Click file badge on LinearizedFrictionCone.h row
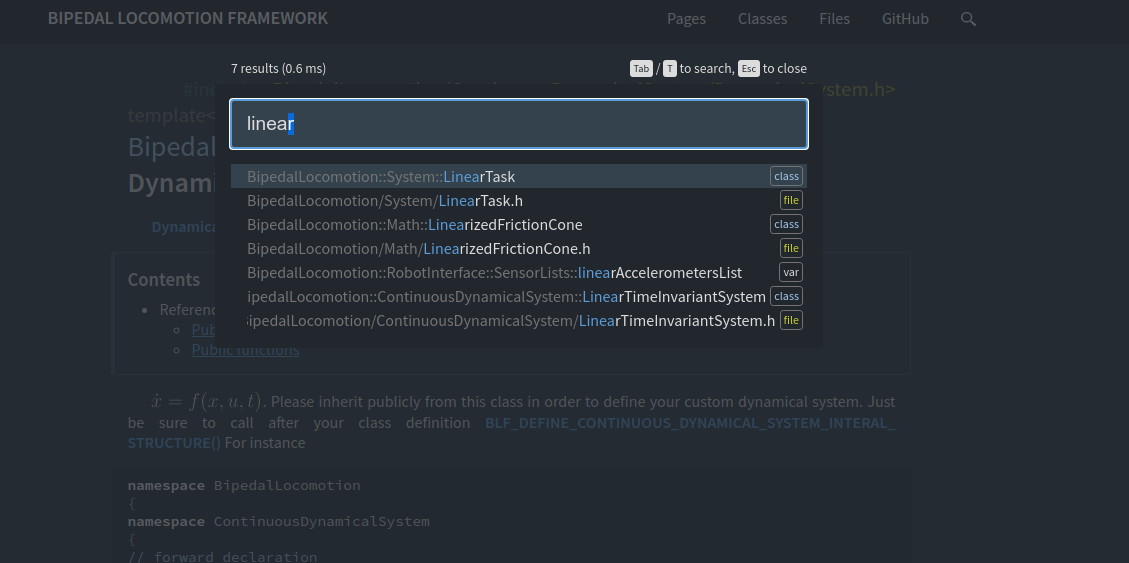The height and width of the screenshot is (563, 1129). [791, 248]
